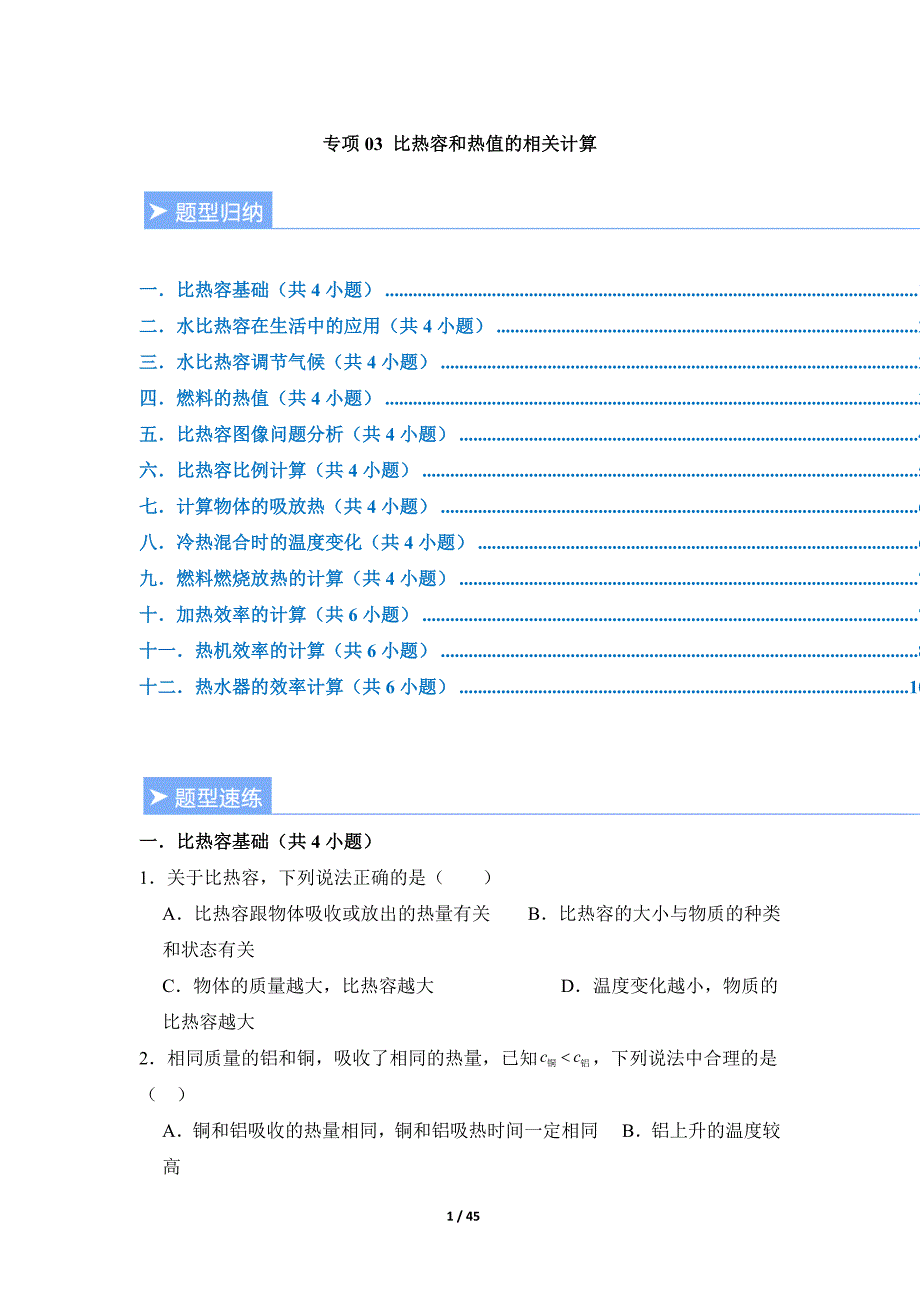Click question 1 option C 物体的质量越大
Image resolution: width=920 pixels, height=1302 pixels.
(x=298, y=986)
